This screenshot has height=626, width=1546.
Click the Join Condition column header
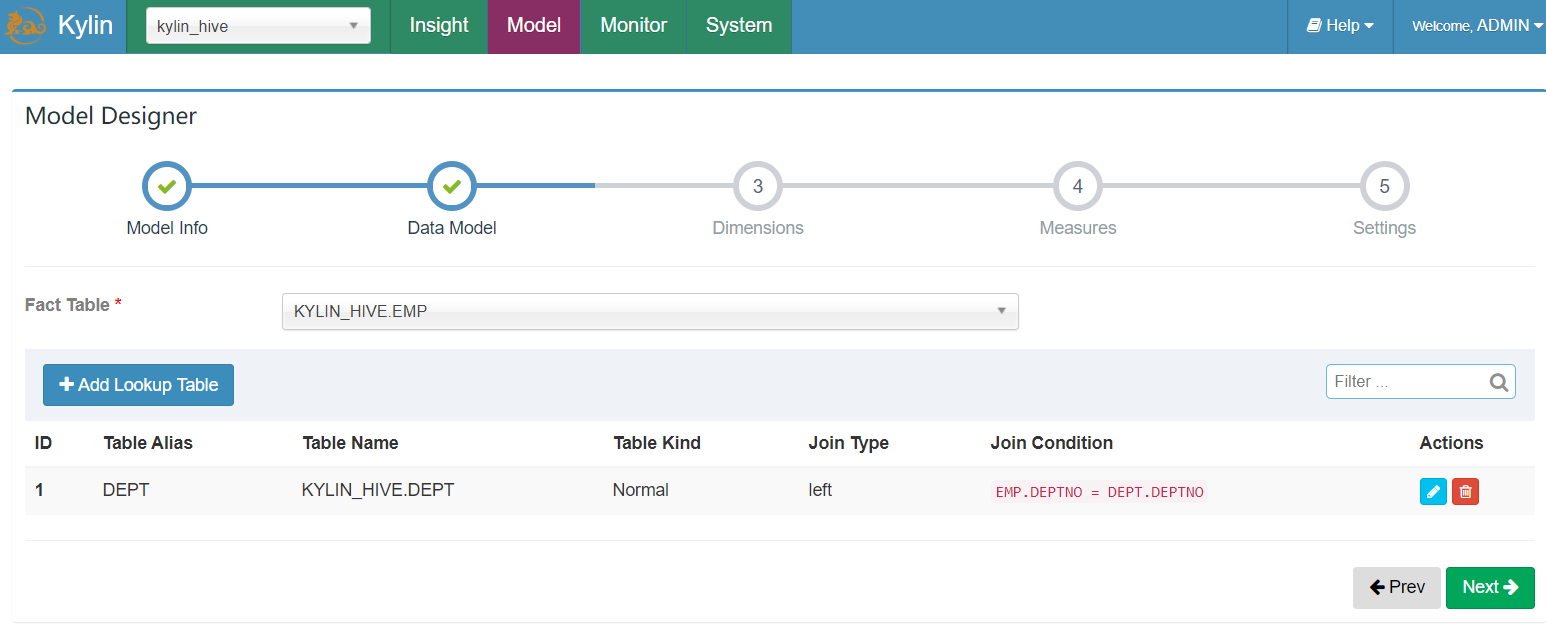[x=1052, y=443]
